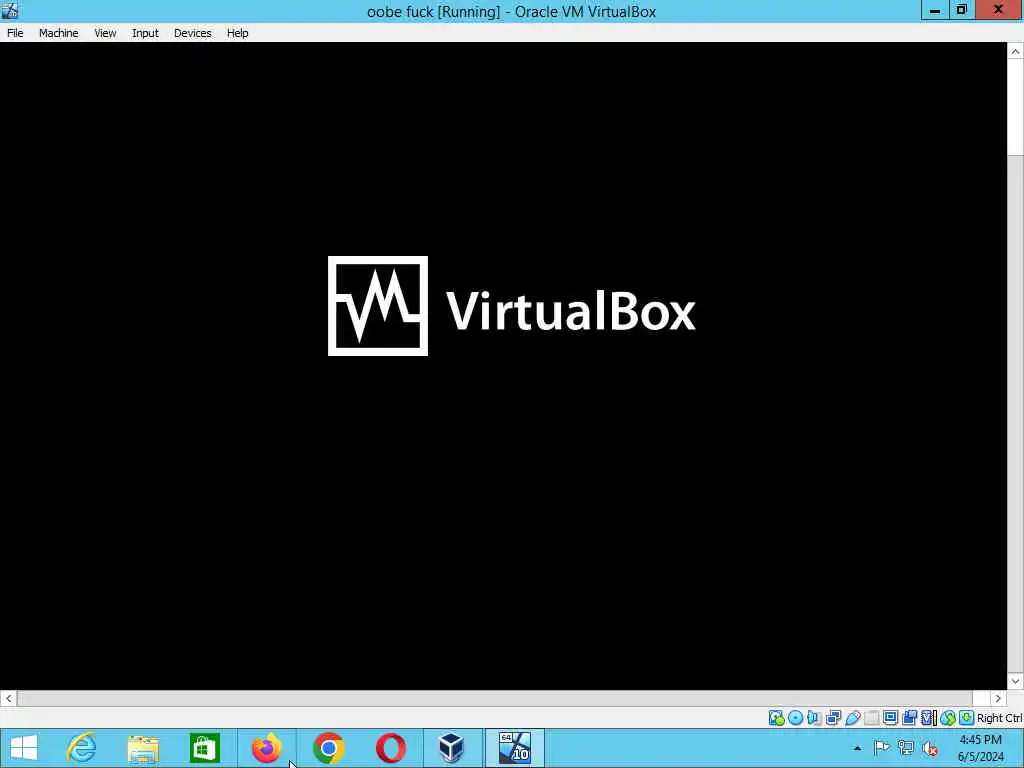Screen dimensions: 1024x768
Task: Click the hard disk activity status icon
Action: pos(776,718)
